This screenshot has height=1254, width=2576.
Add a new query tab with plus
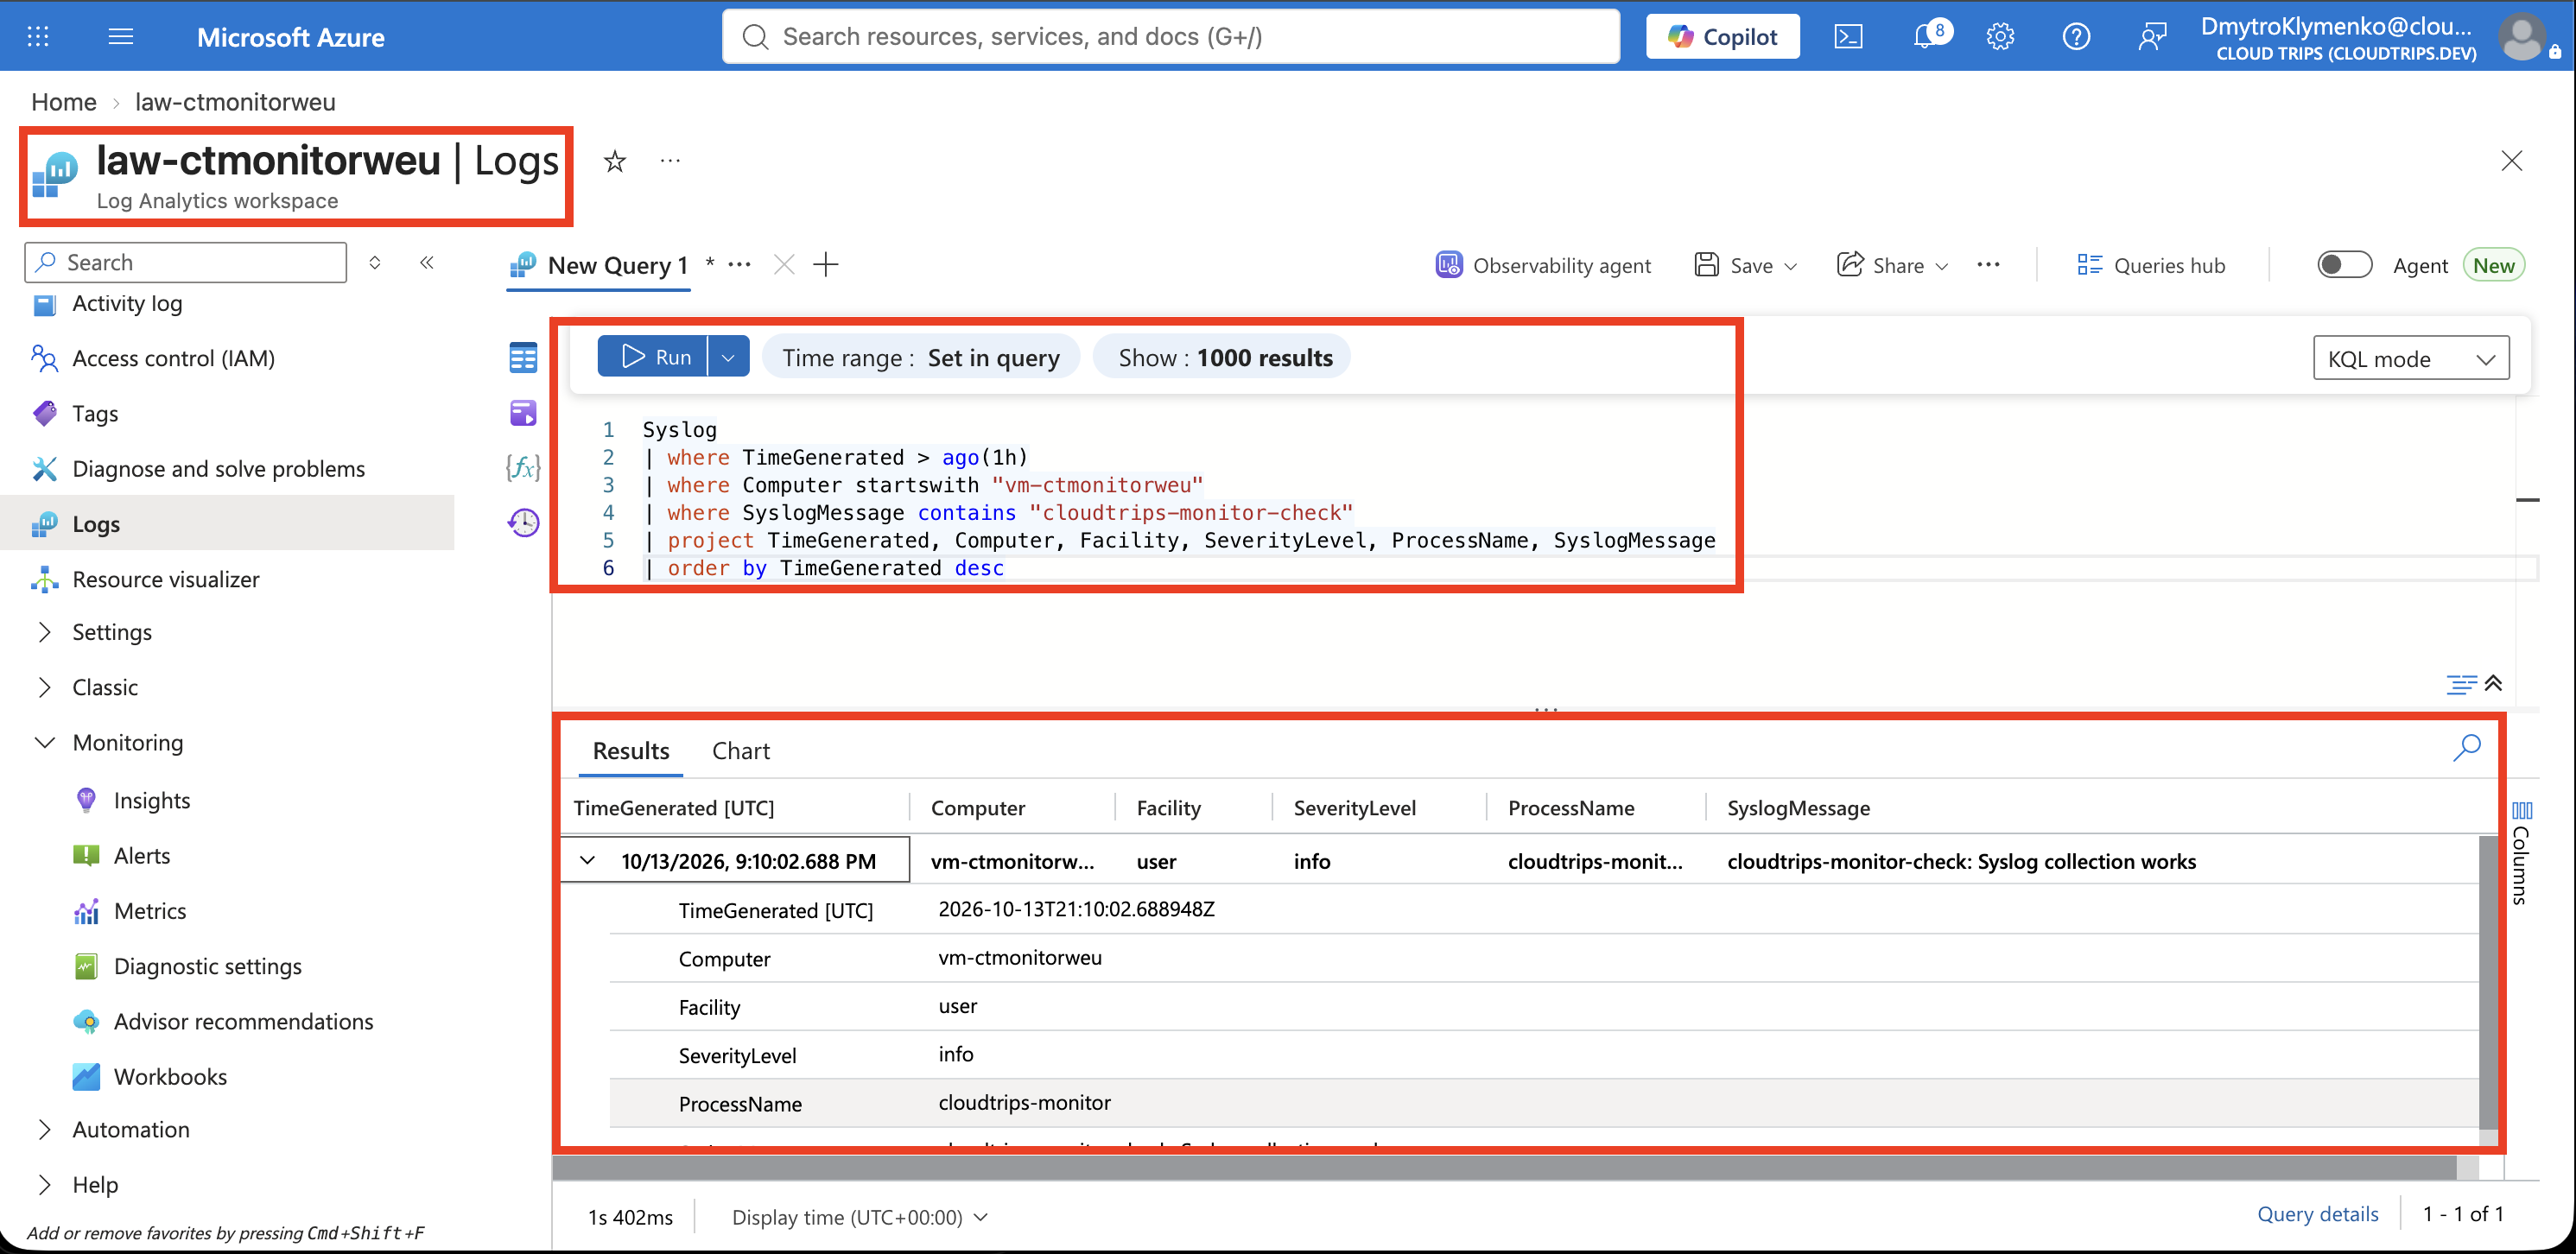pyautogui.click(x=826, y=265)
